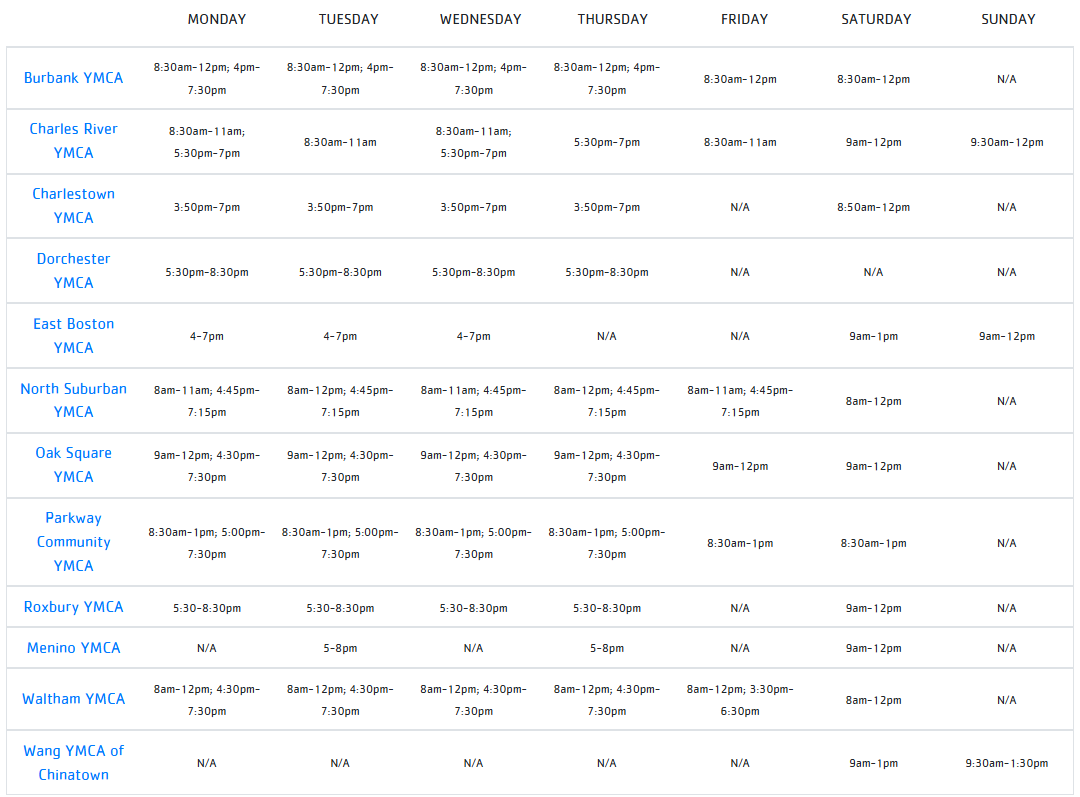Click the Waltham YMCA link
Viewport: 1080px width, 797px height.
tap(73, 699)
